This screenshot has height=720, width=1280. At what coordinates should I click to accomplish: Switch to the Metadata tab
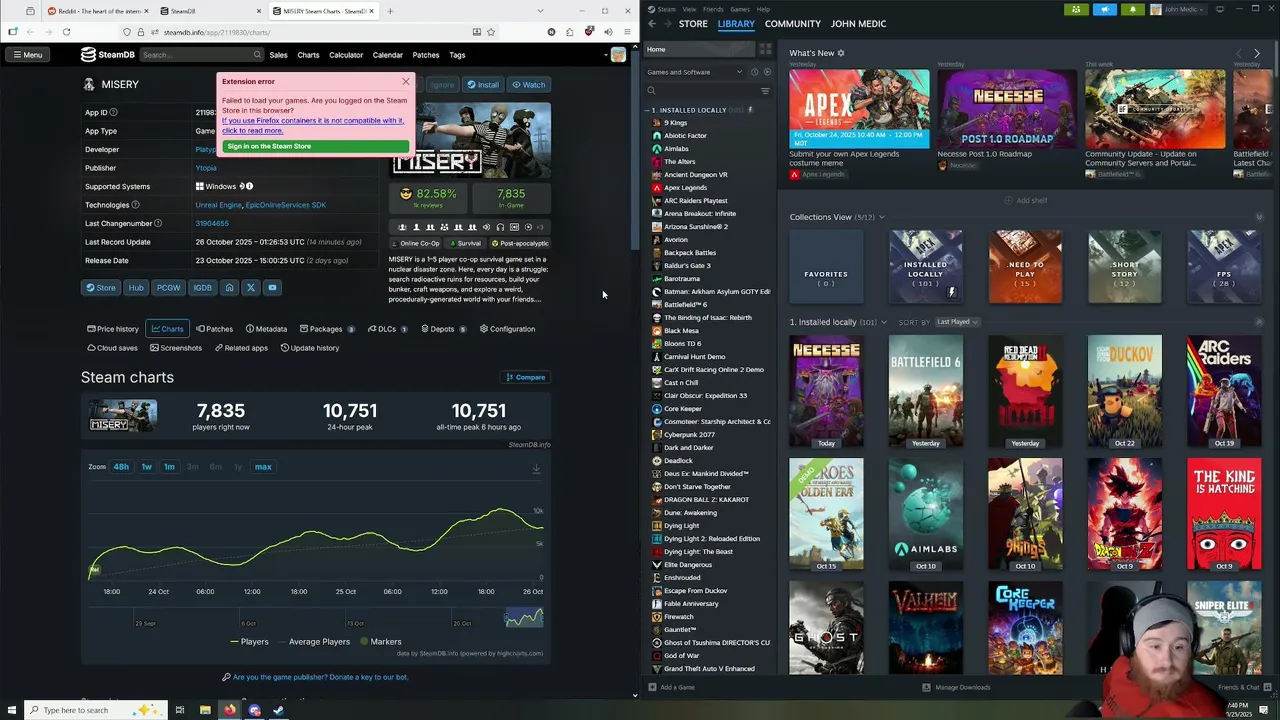(x=265, y=329)
